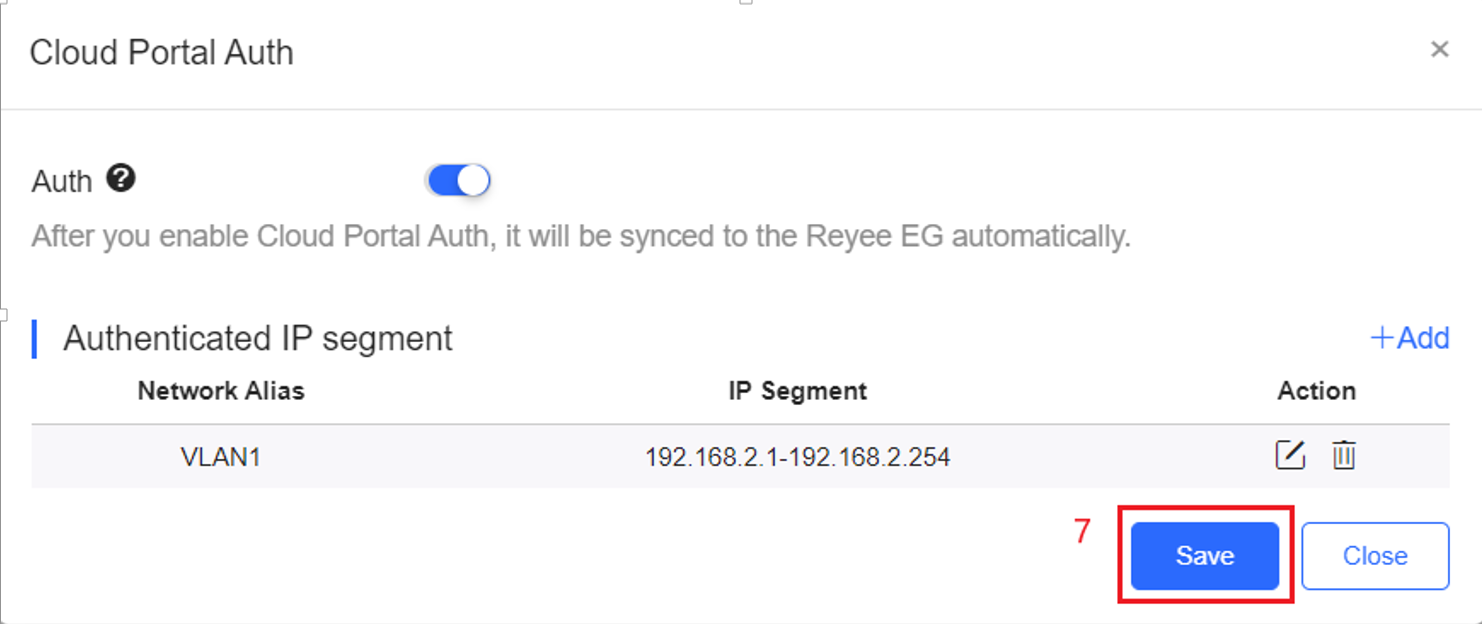Toggle the Auth switch off
1482x624 pixels.
pyautogui.click(x=458, y=181)
